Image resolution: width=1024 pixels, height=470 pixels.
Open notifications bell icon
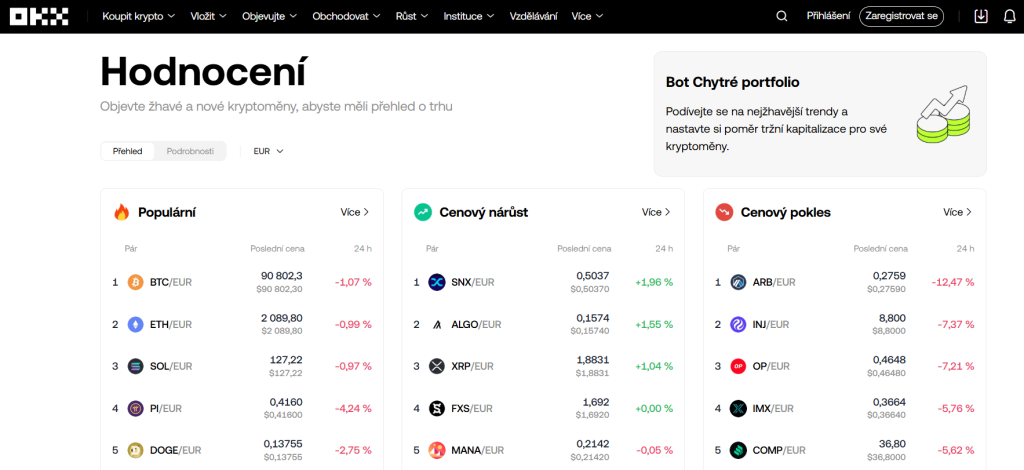[x=1008, y=16]
